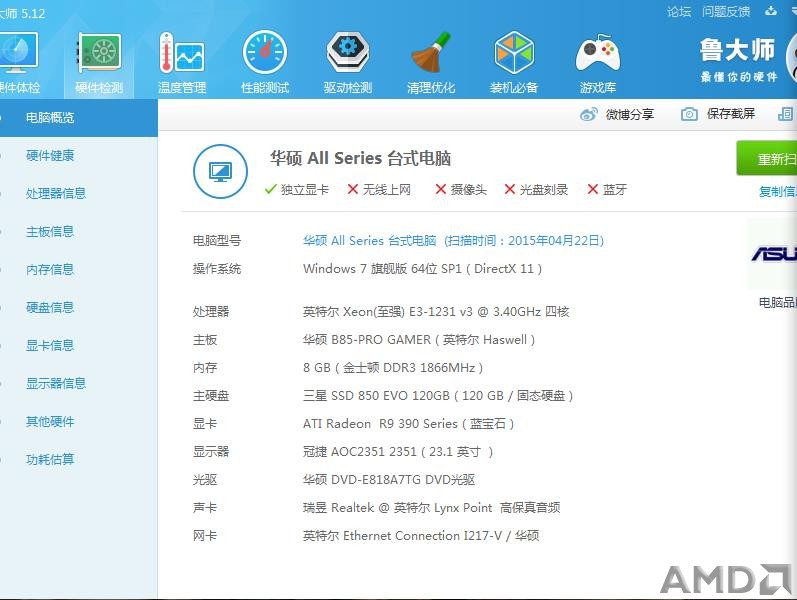Viewport: 797px width, 600px height.
Task: Select 硬件健康 in the sidebar
Action: point(50,156)
